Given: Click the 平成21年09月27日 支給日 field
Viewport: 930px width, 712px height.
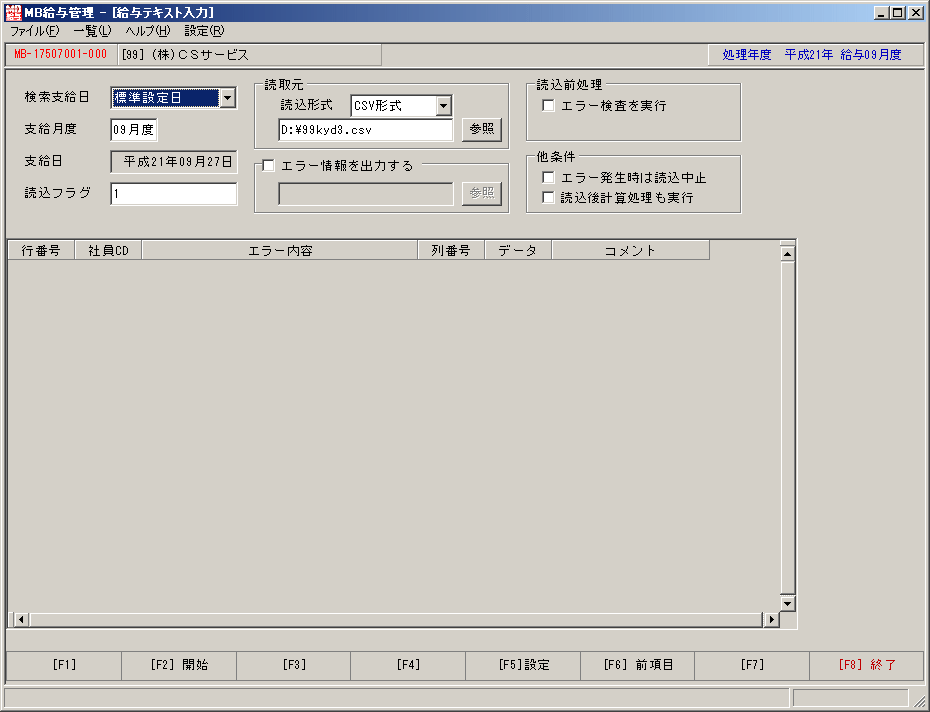Looking at the screenshot, I should tap(174, 162).
